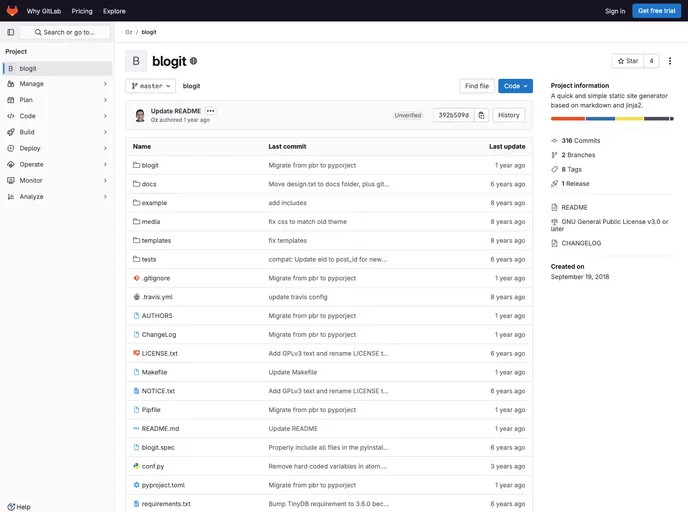
Task: Click the pyproject.toml gear icon
Action: tap(136, 485)
